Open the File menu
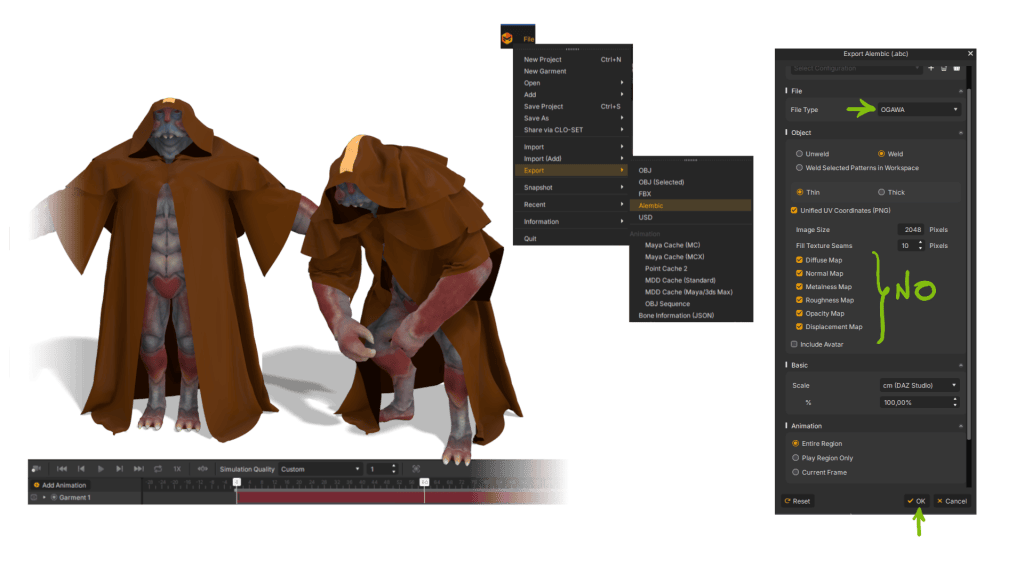1024x576 pixels. click(x=528, y=39)
